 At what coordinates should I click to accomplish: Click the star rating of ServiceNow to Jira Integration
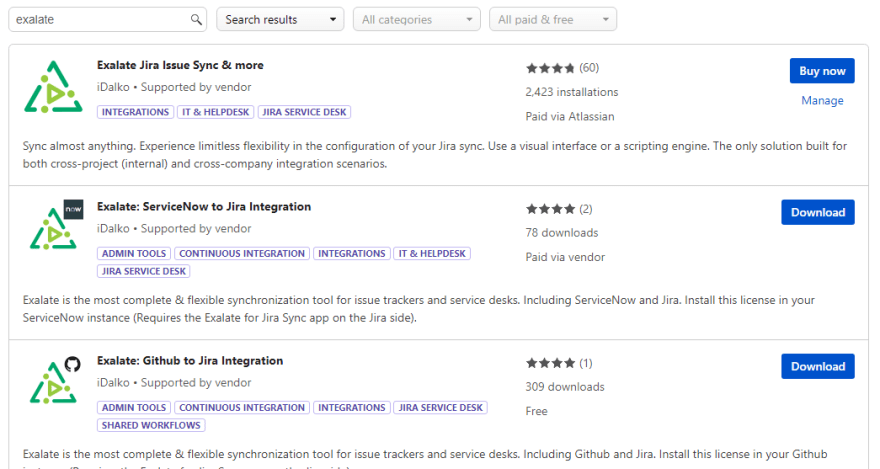[550, 209]
